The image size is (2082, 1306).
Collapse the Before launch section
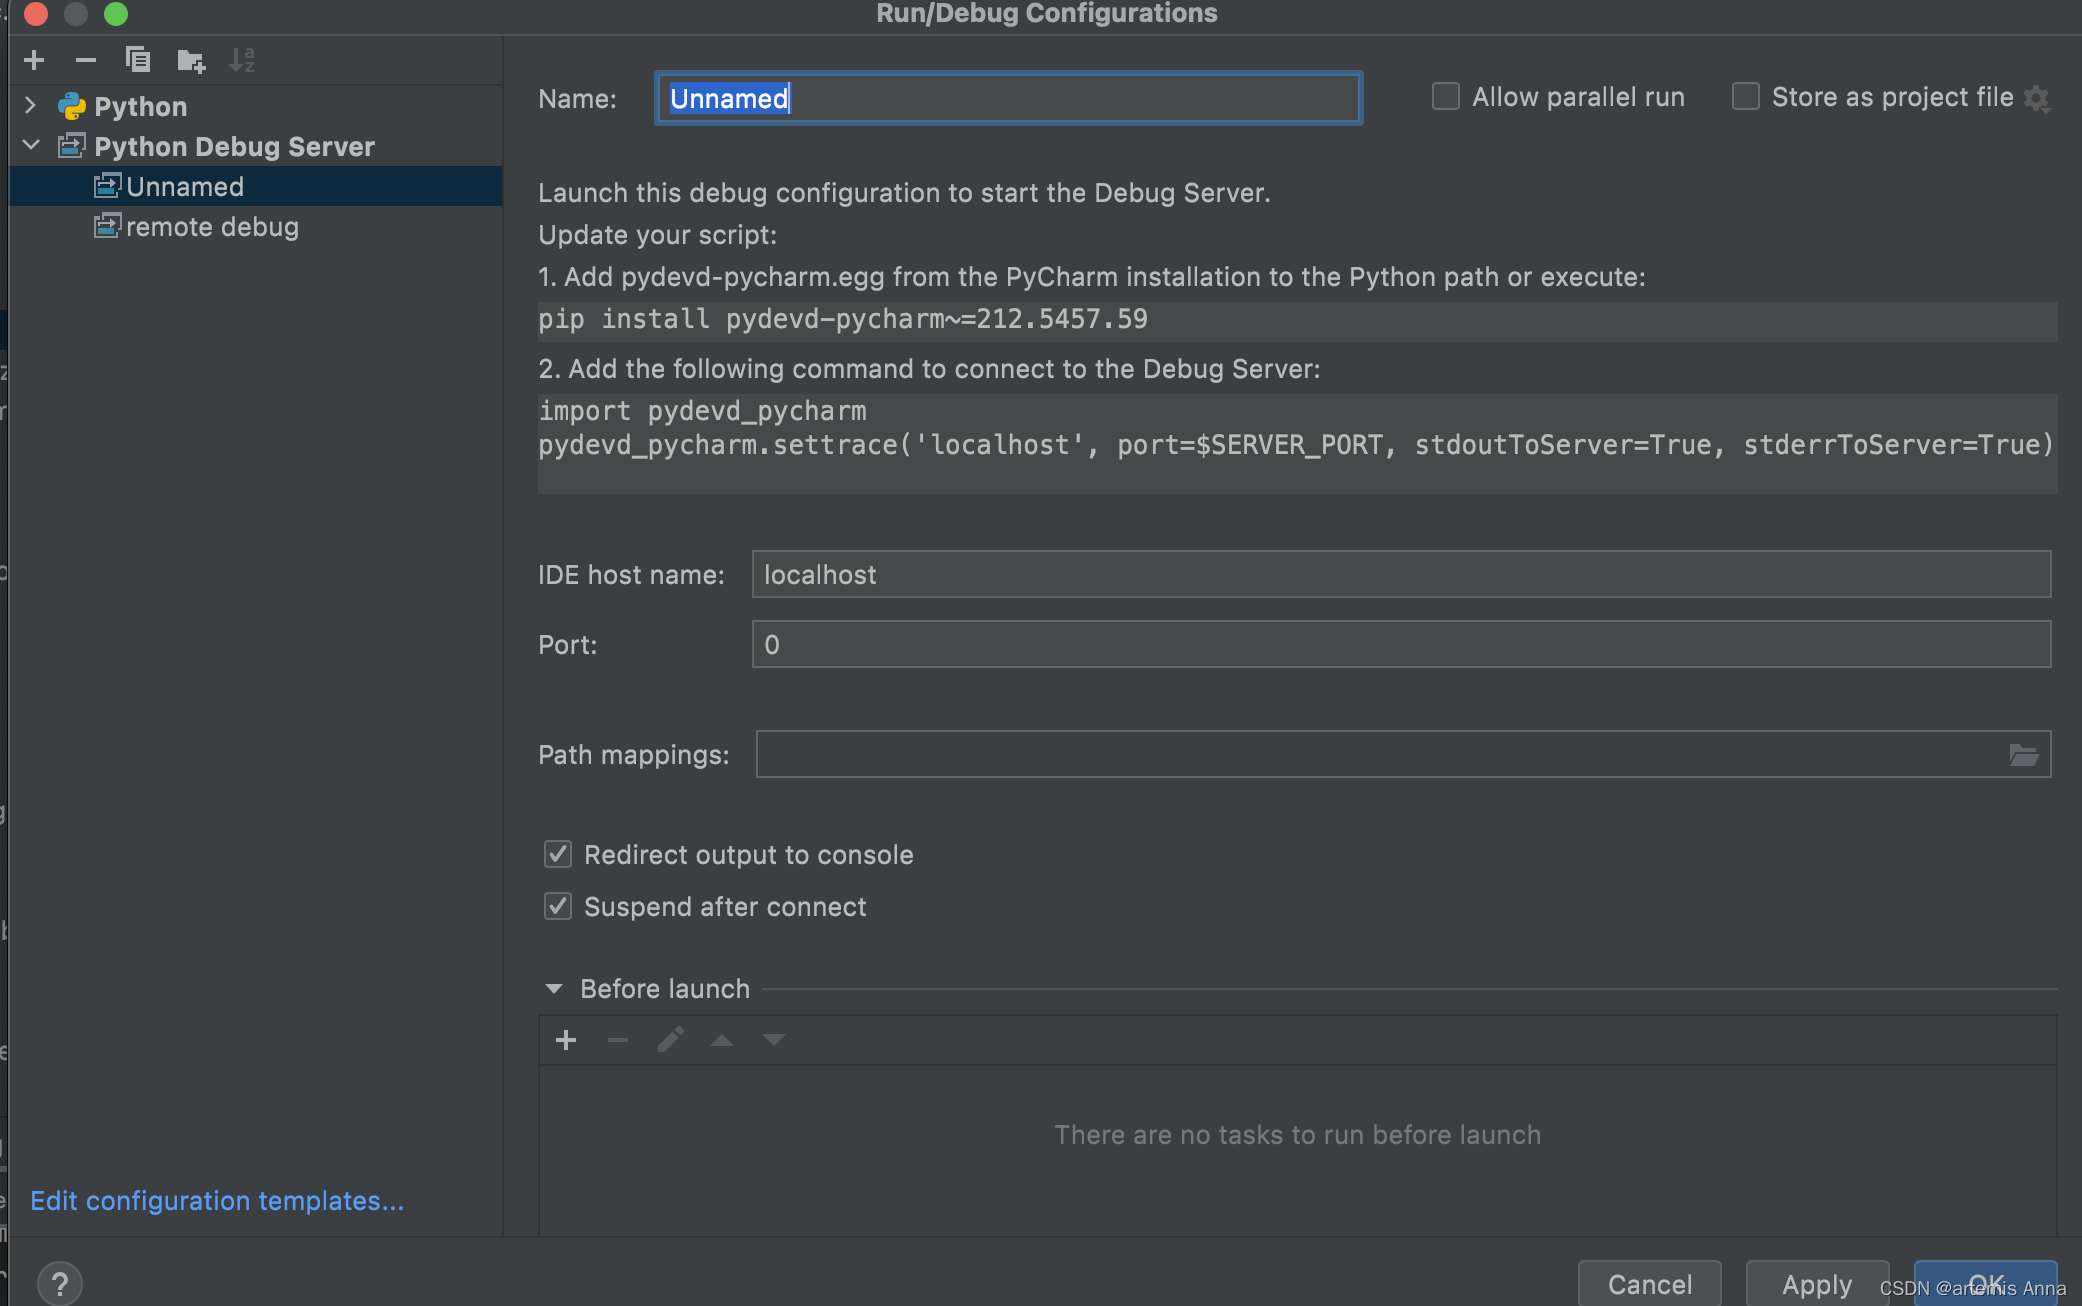pos(553,989)
